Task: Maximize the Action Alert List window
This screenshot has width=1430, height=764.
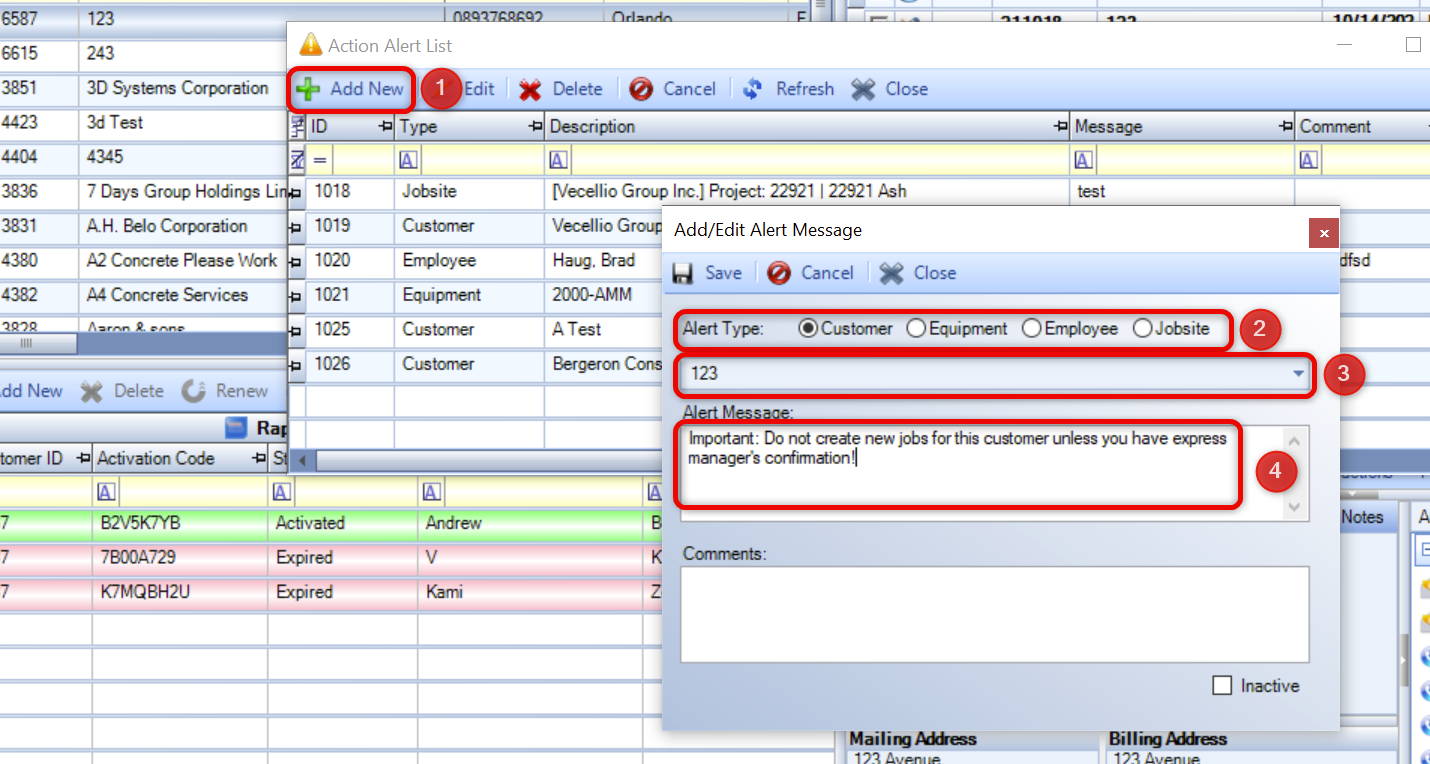Action: [1413, 45]
